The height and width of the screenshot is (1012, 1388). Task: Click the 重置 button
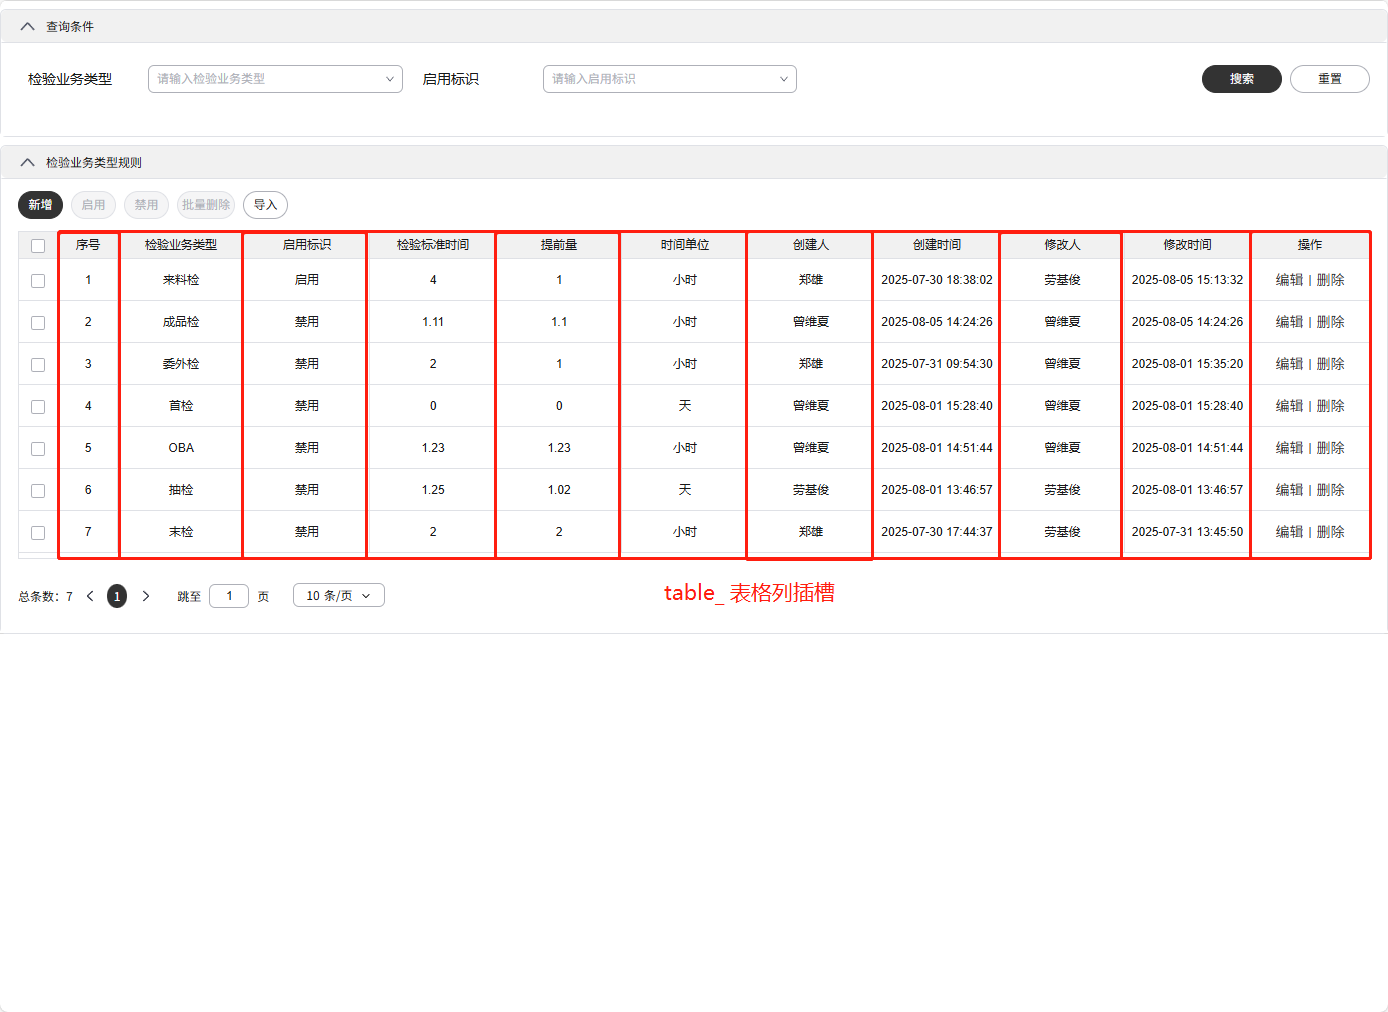tap(1329, 79)
